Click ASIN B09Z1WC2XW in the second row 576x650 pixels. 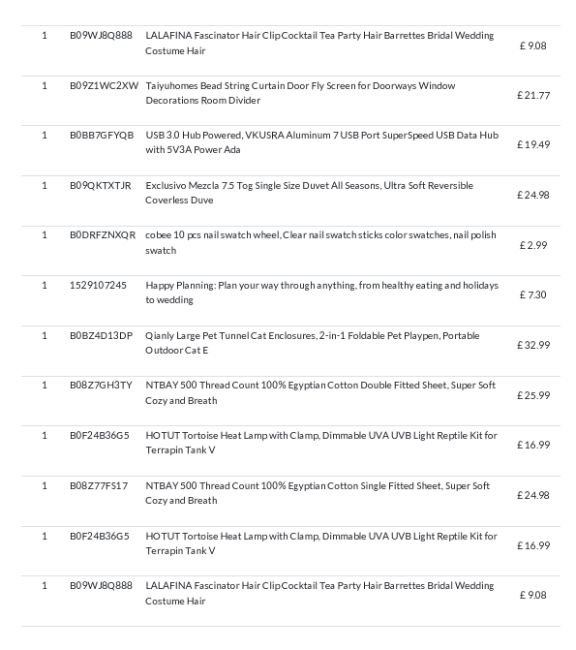[x=104, y=86]
